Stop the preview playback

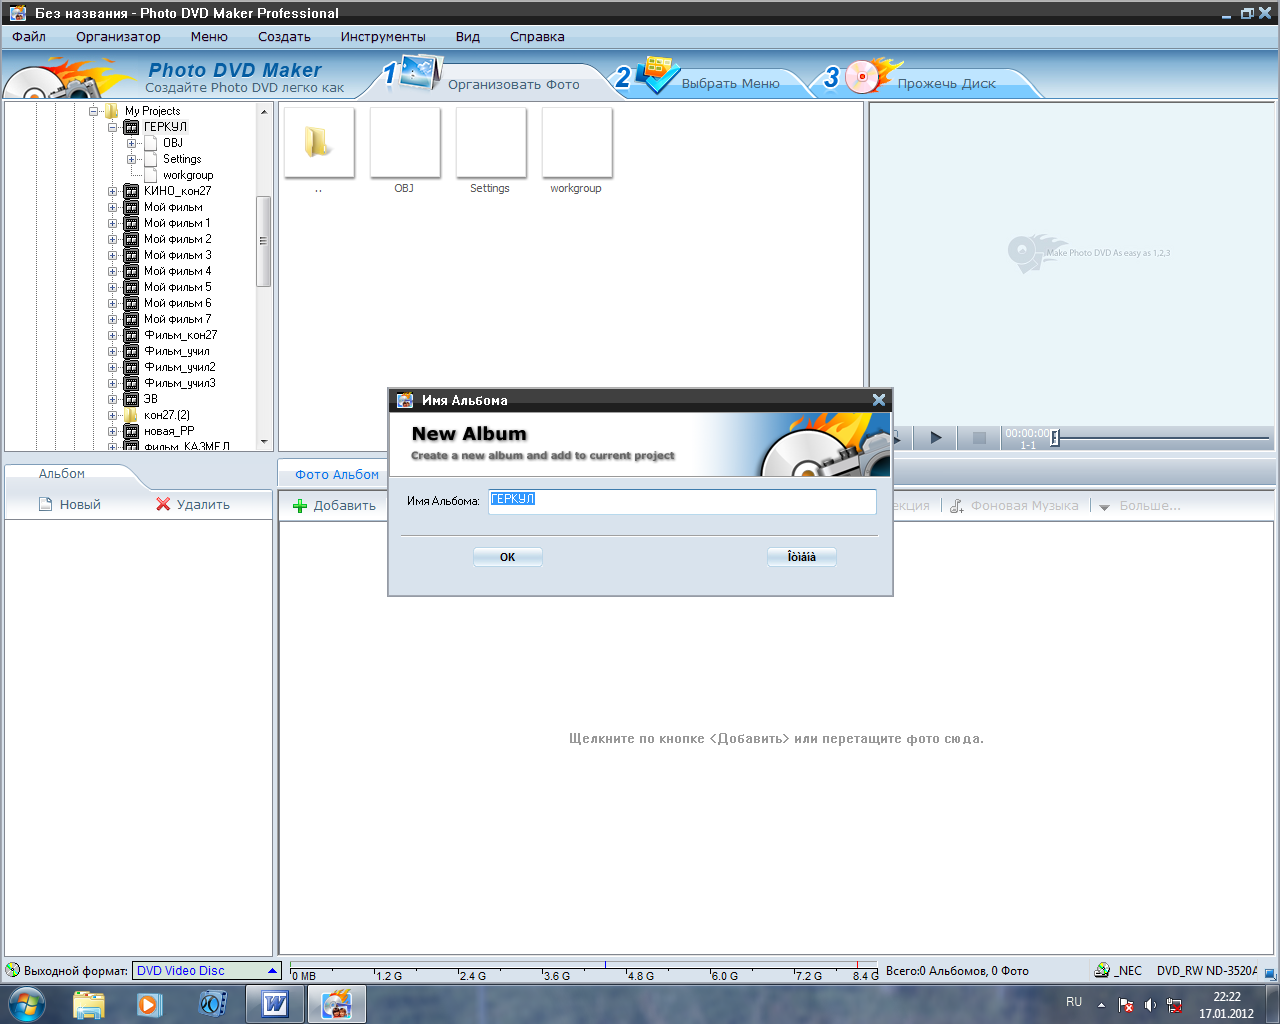click(979, 437)
